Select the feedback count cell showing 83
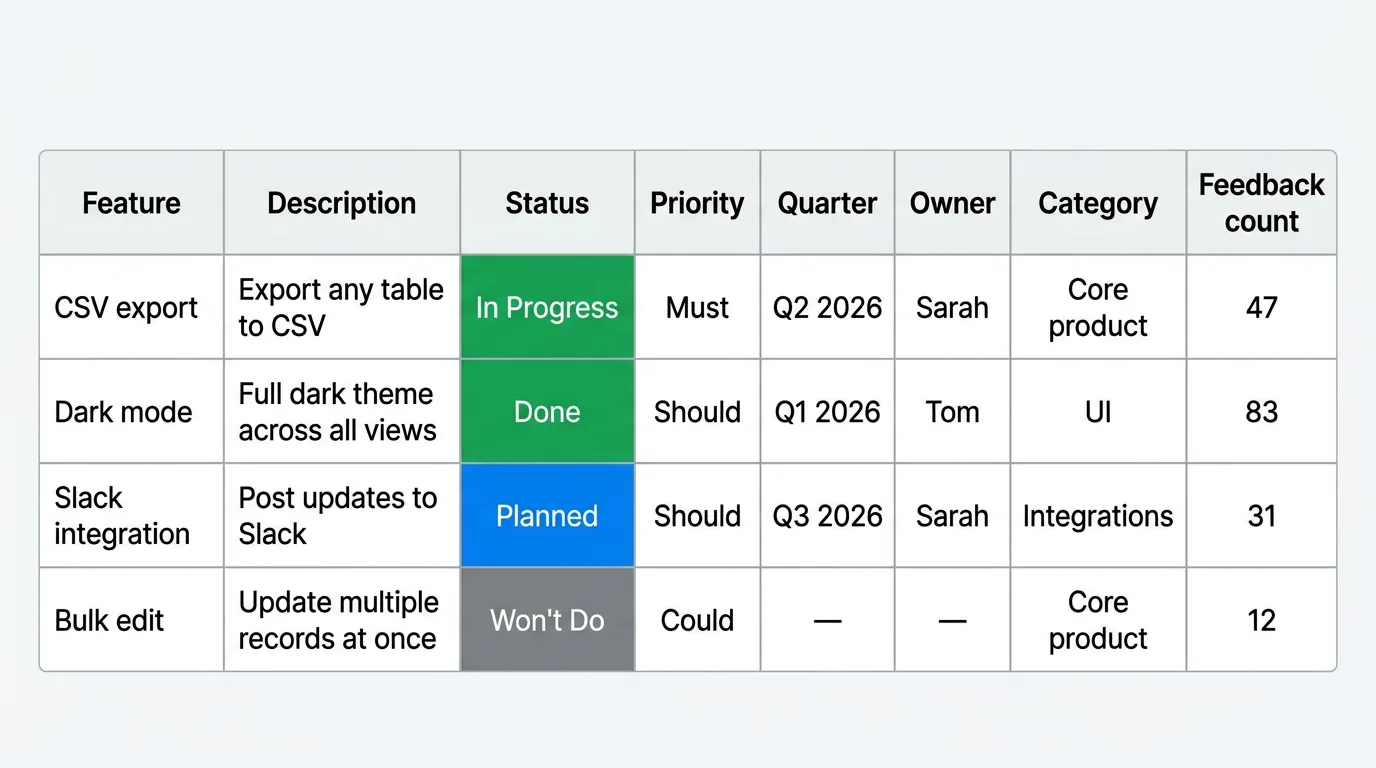The height and width of the screenshot is (768, 1376). [x=1261, y=411]
